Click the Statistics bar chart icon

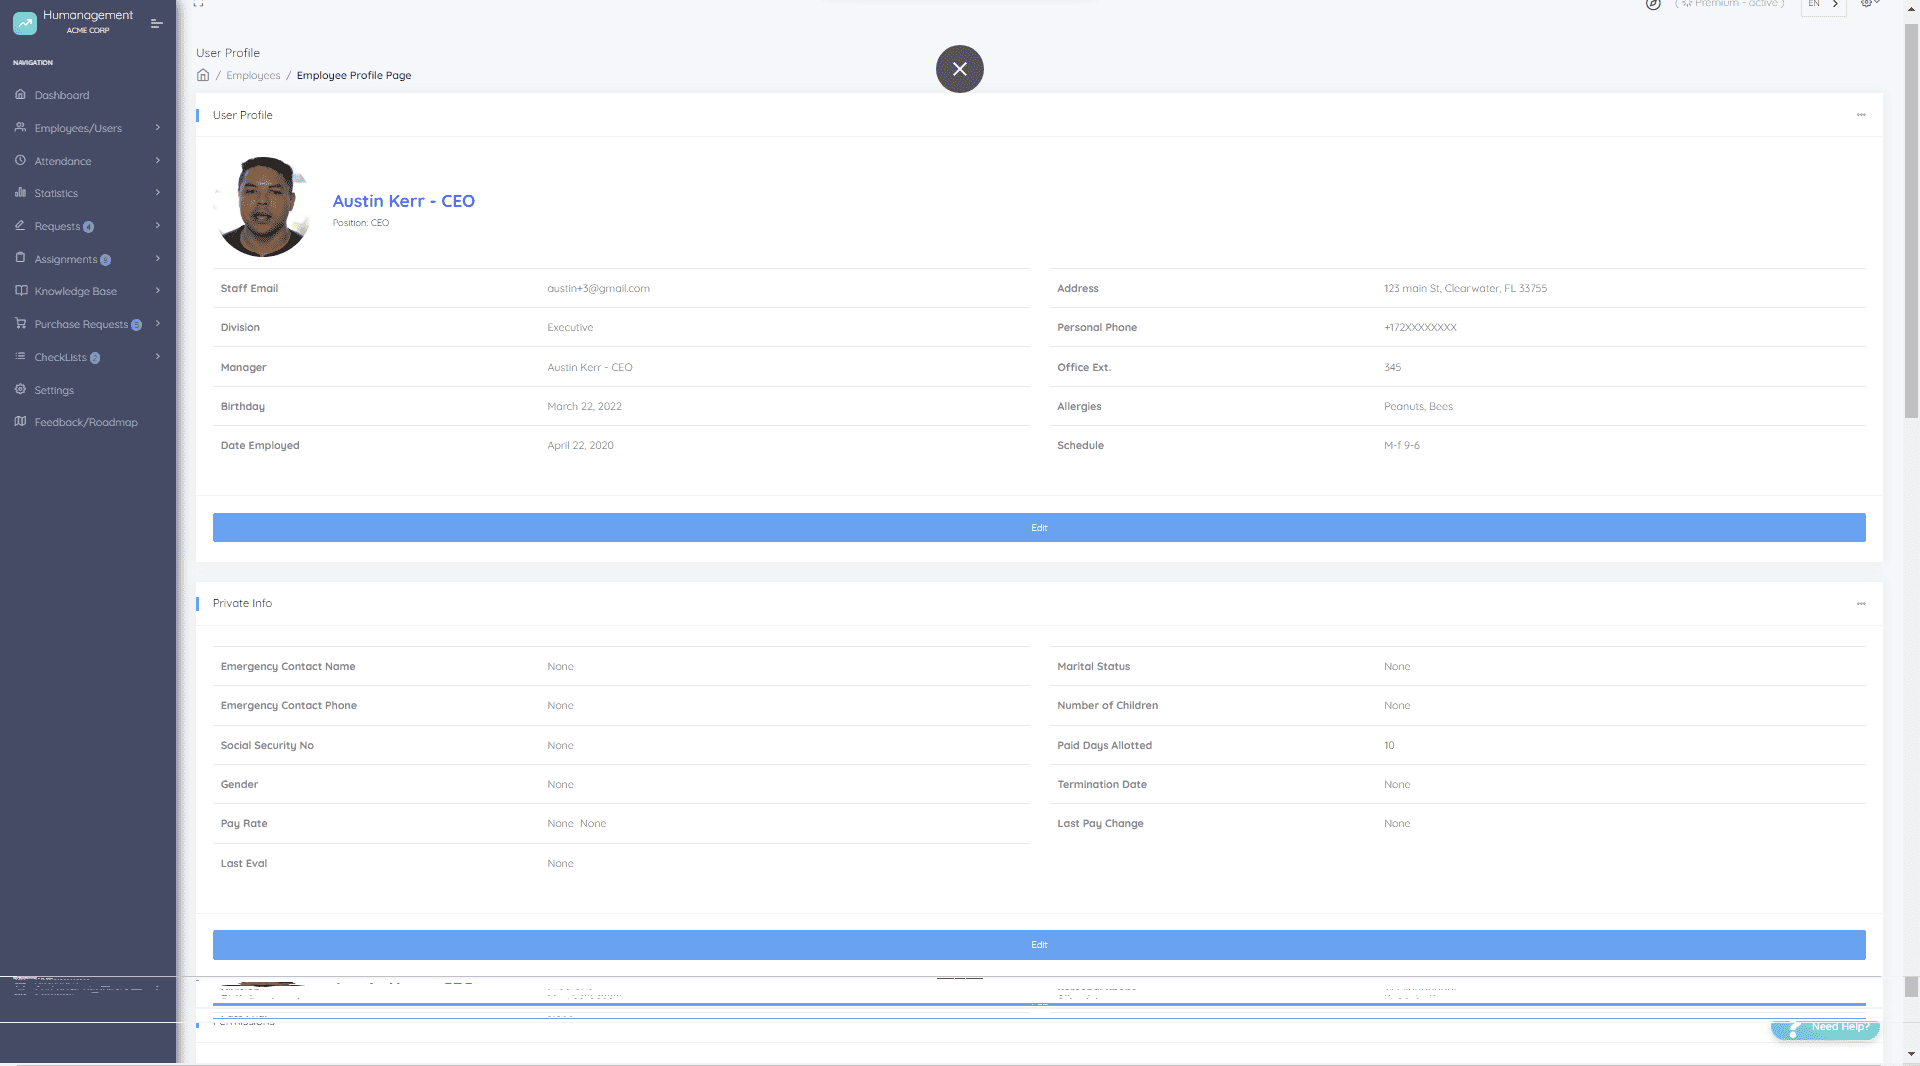tap(20, 193)
